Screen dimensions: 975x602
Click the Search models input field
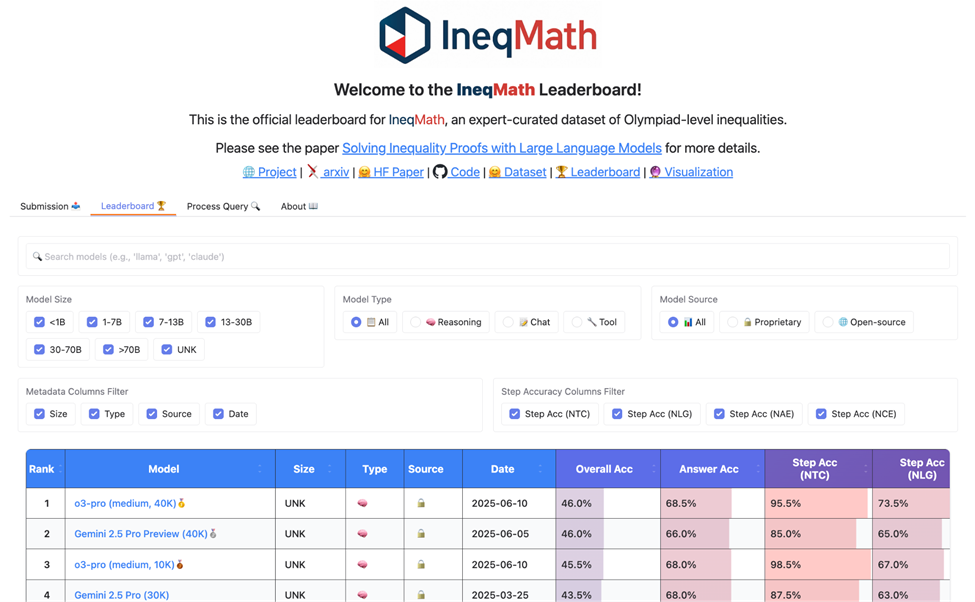(x=488, y=256)
